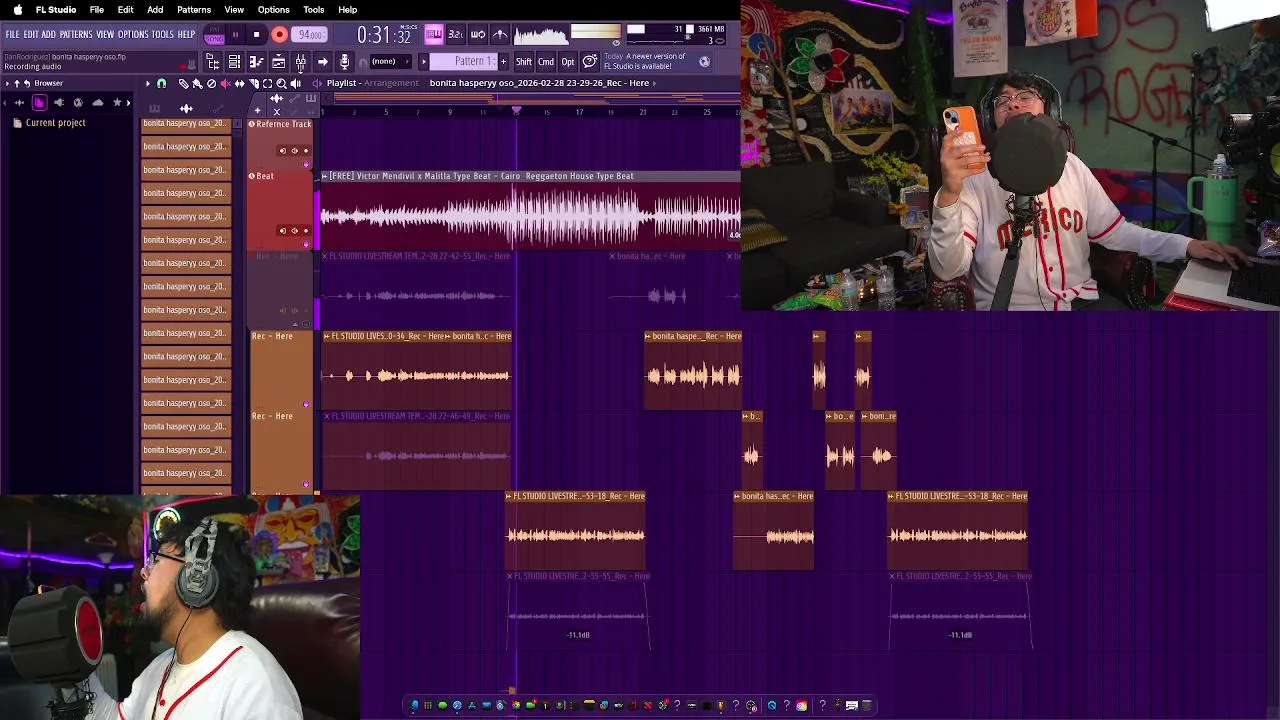Click the right-arrow icon beside the microphone

point(323,62)
